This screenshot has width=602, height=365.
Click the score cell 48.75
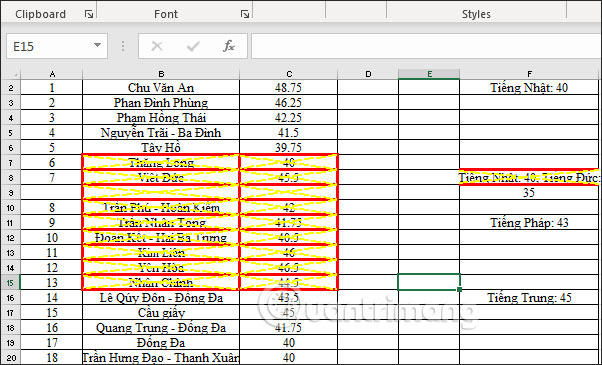click(x=288, y=88)
